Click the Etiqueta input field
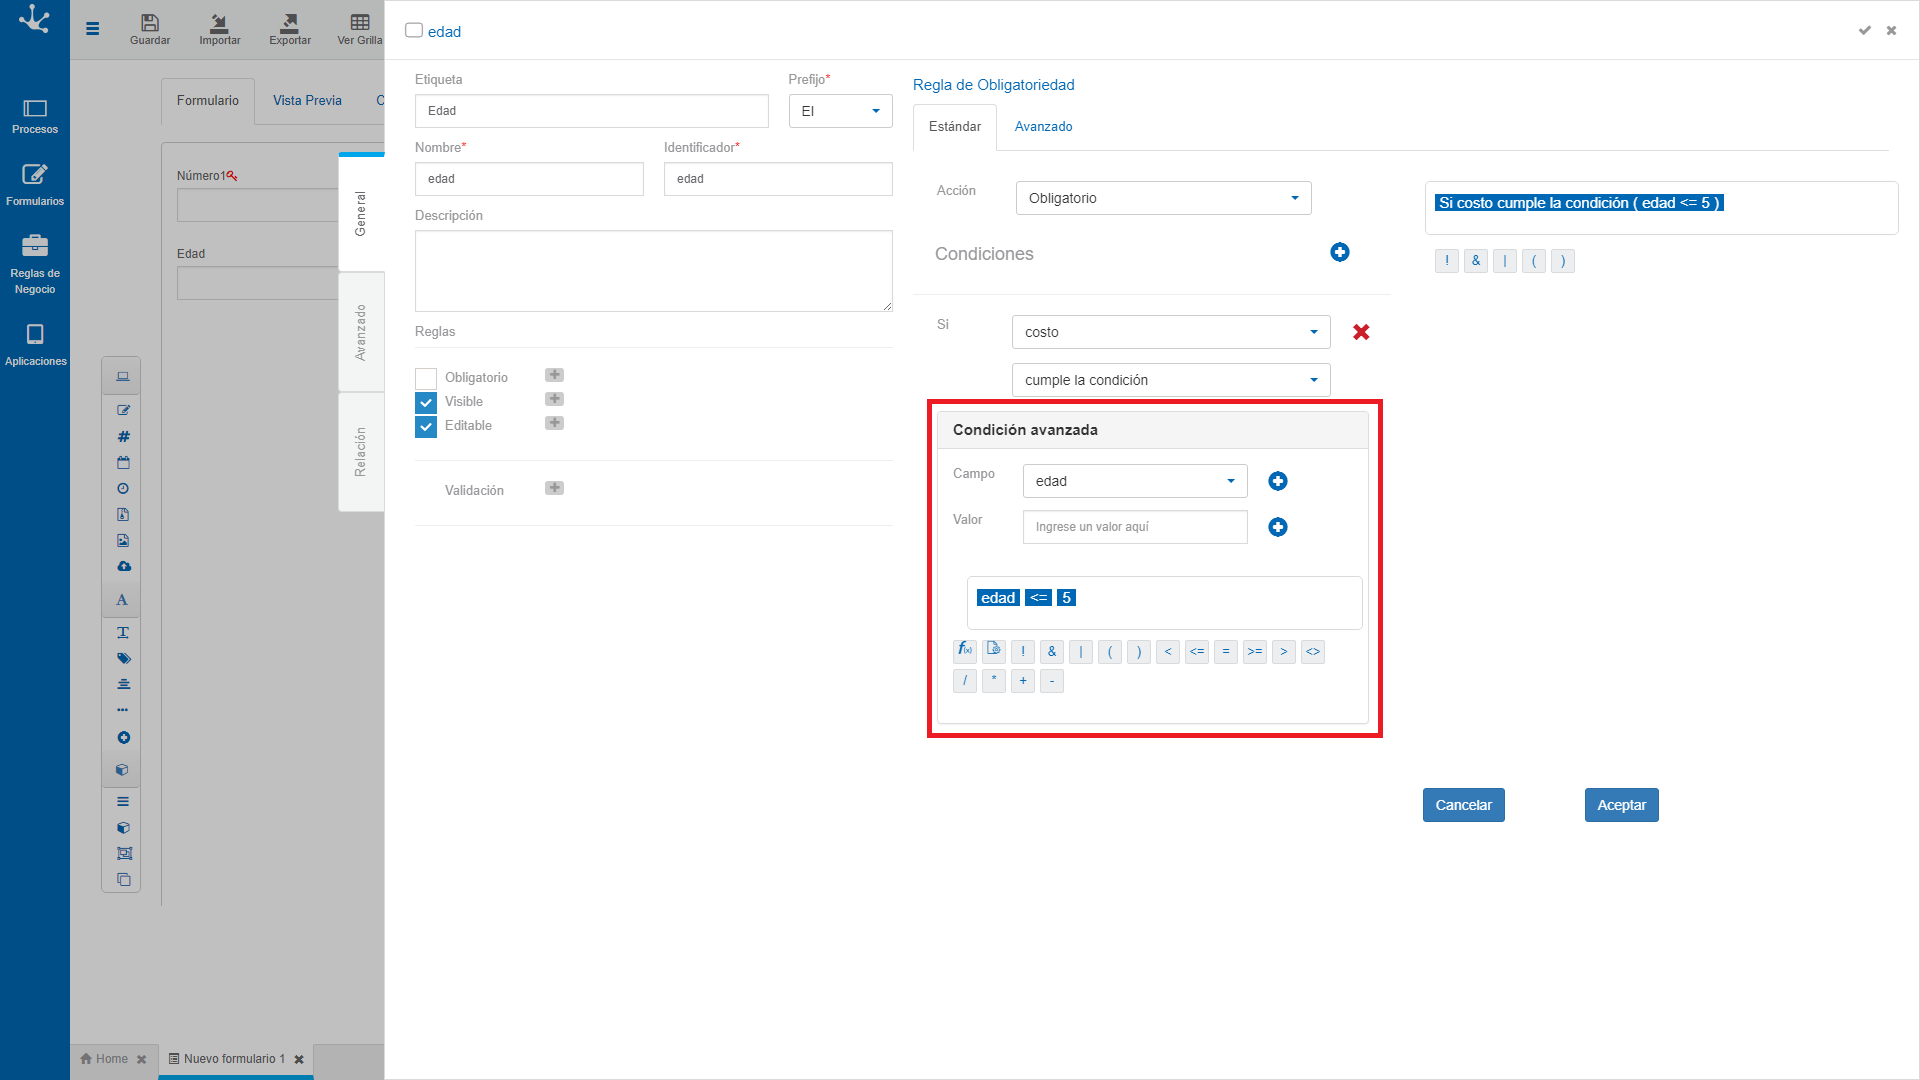 click(592, 111)
